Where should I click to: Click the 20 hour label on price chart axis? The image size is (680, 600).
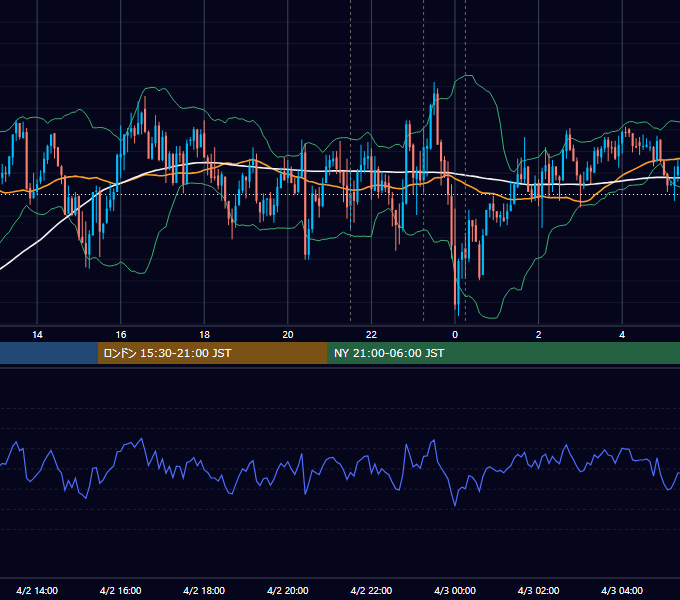click(x=288, y=335)
